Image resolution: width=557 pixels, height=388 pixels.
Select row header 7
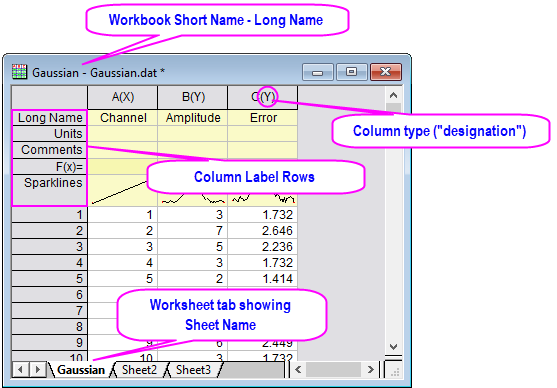(x=49, y=311)
